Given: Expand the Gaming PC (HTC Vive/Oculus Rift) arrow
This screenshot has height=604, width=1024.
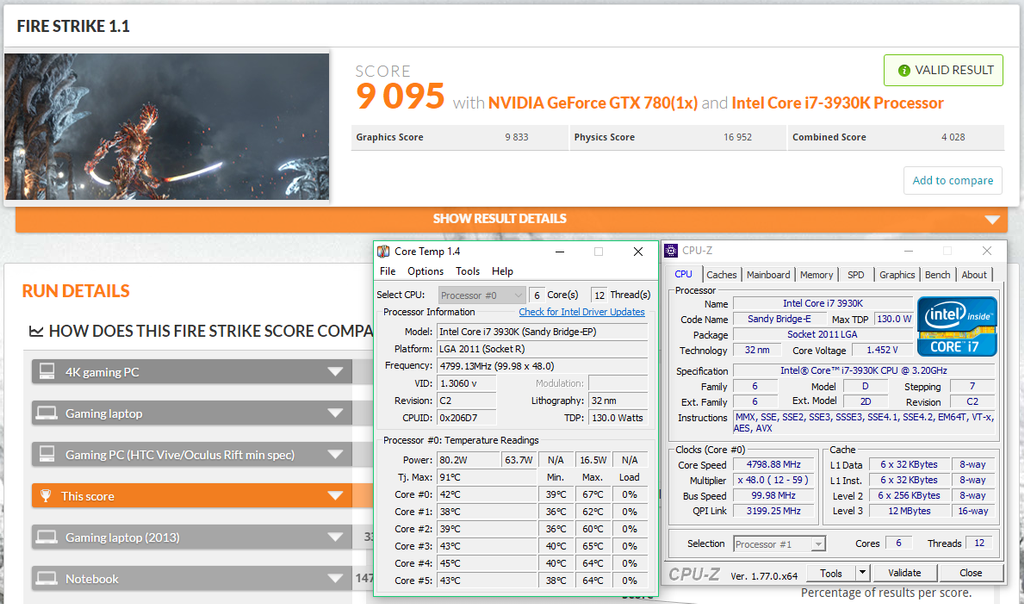Looking at the screenshot, I should click(x=336, y=454).
